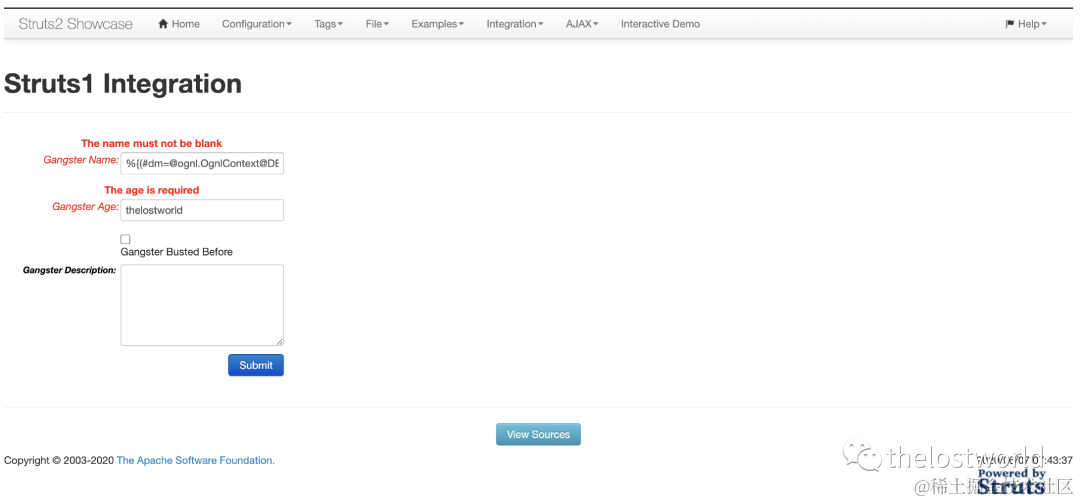Click the 'The name must not be blank' error

coord(152,143)
